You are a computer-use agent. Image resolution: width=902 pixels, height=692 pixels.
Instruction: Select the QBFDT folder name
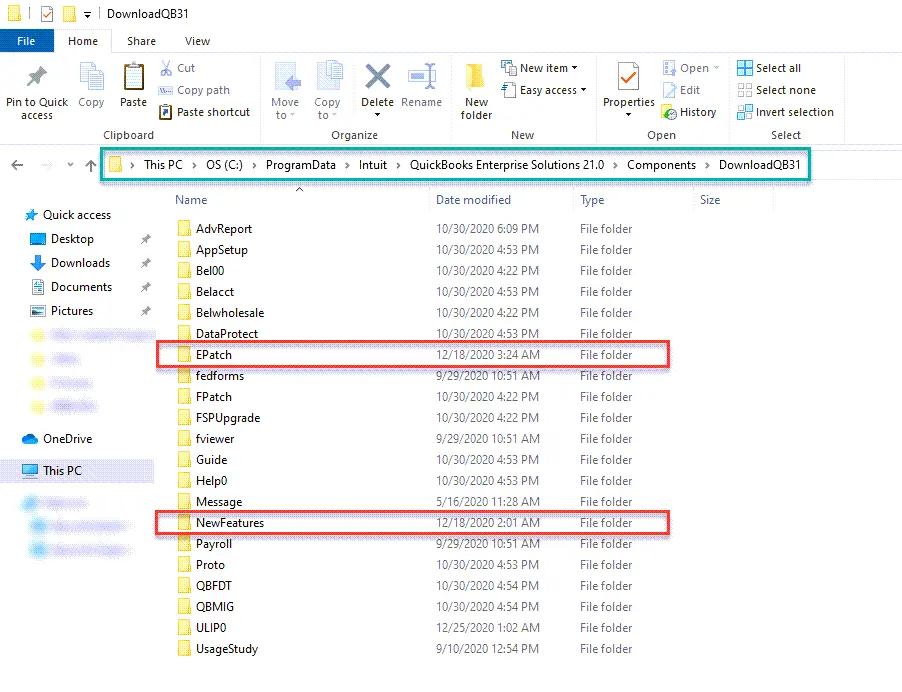[213, 586]
